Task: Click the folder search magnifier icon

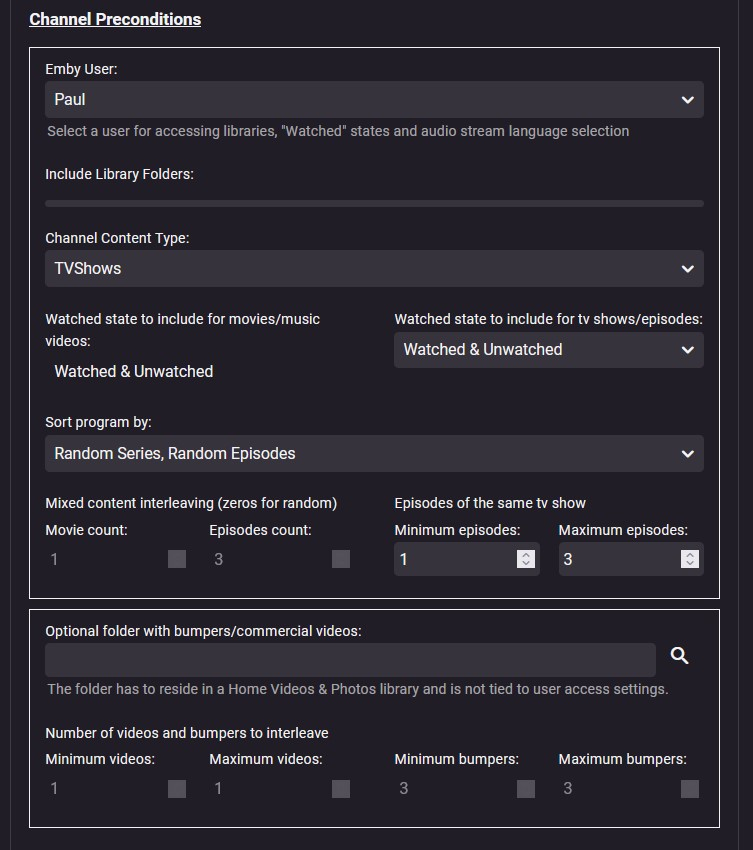Action: [680, 656]
